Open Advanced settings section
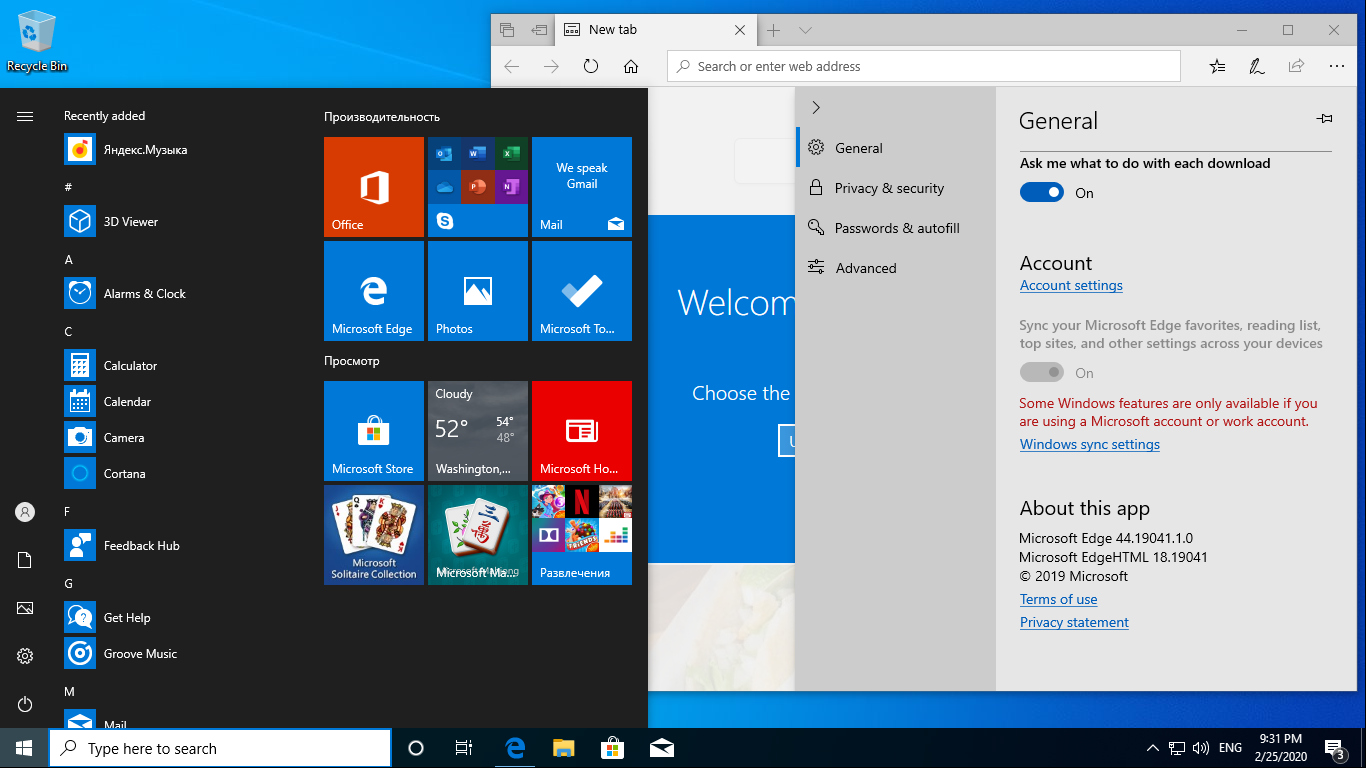Screen dimensions: 1366x768 coord(865,268)
